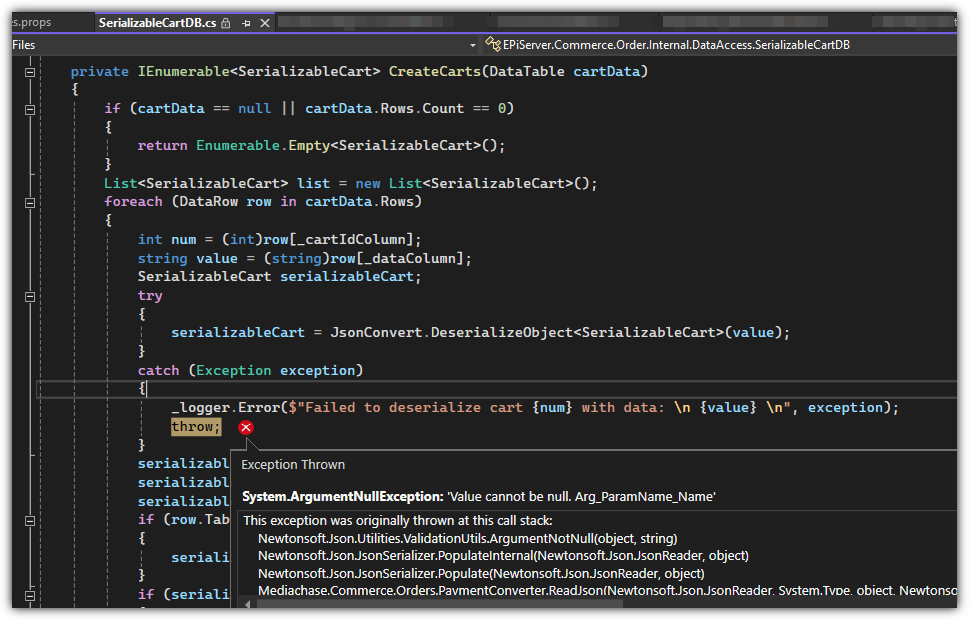Collapse the if cartData null block
Viewport: 970px width, 621px height.
(x=30, y=109)
